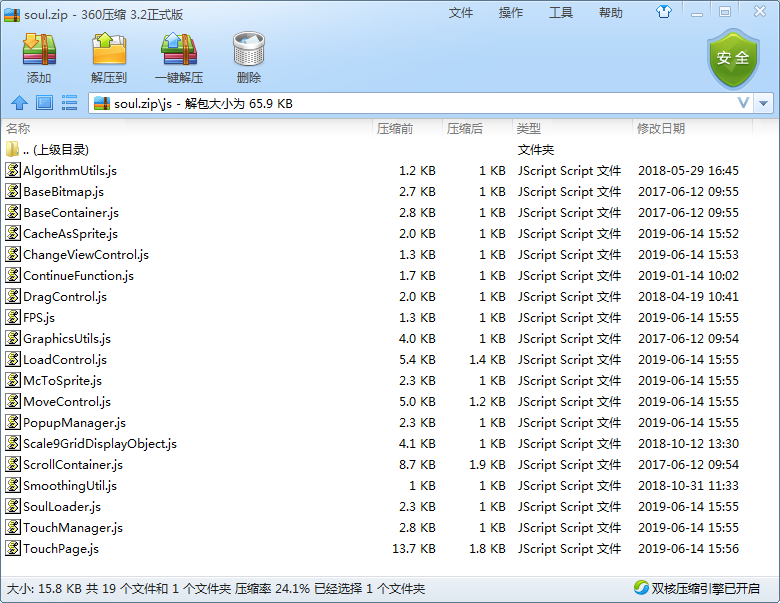
Task: Open the skin shirt icon in the title bar
Action: click(x=691, y=12)
